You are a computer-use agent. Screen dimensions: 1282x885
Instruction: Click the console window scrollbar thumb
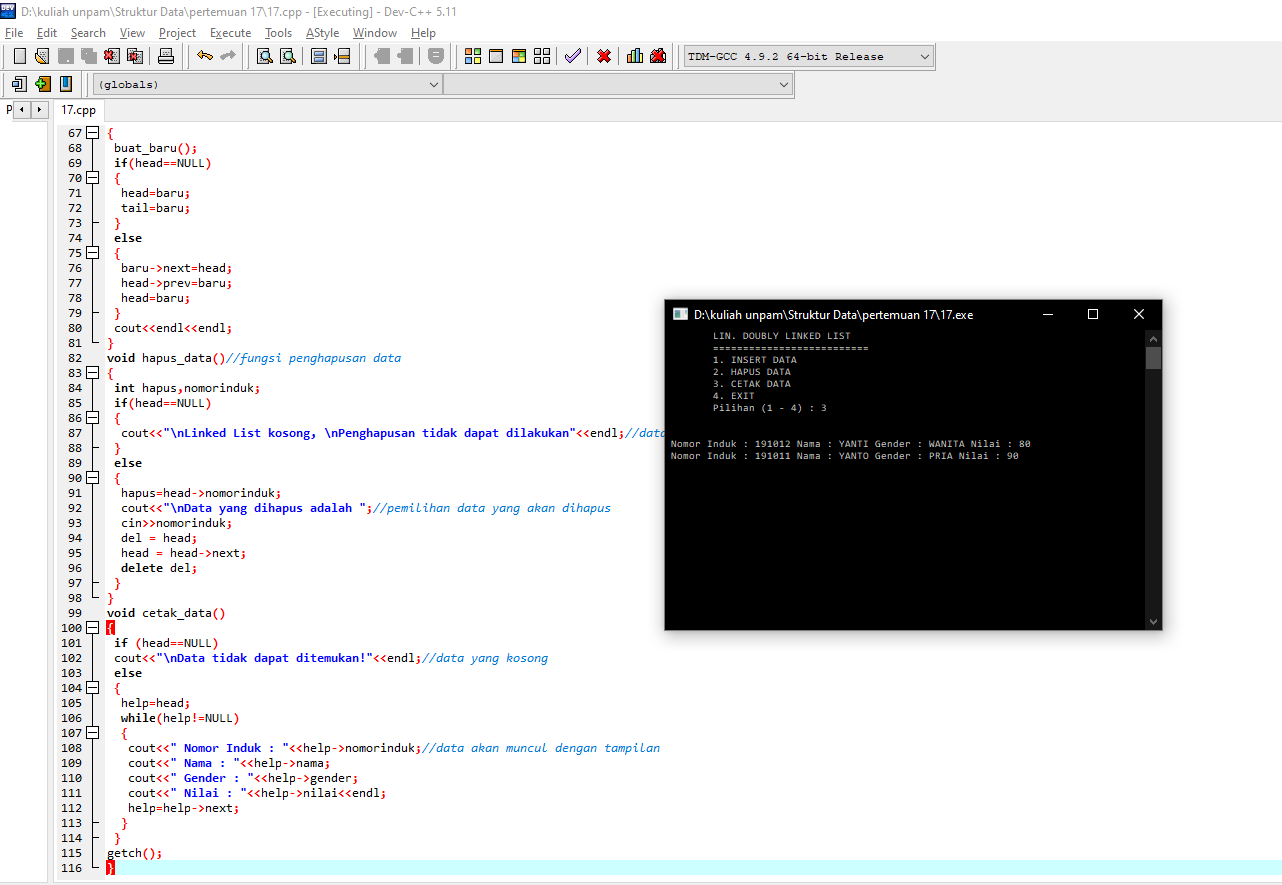[1153, 358]
